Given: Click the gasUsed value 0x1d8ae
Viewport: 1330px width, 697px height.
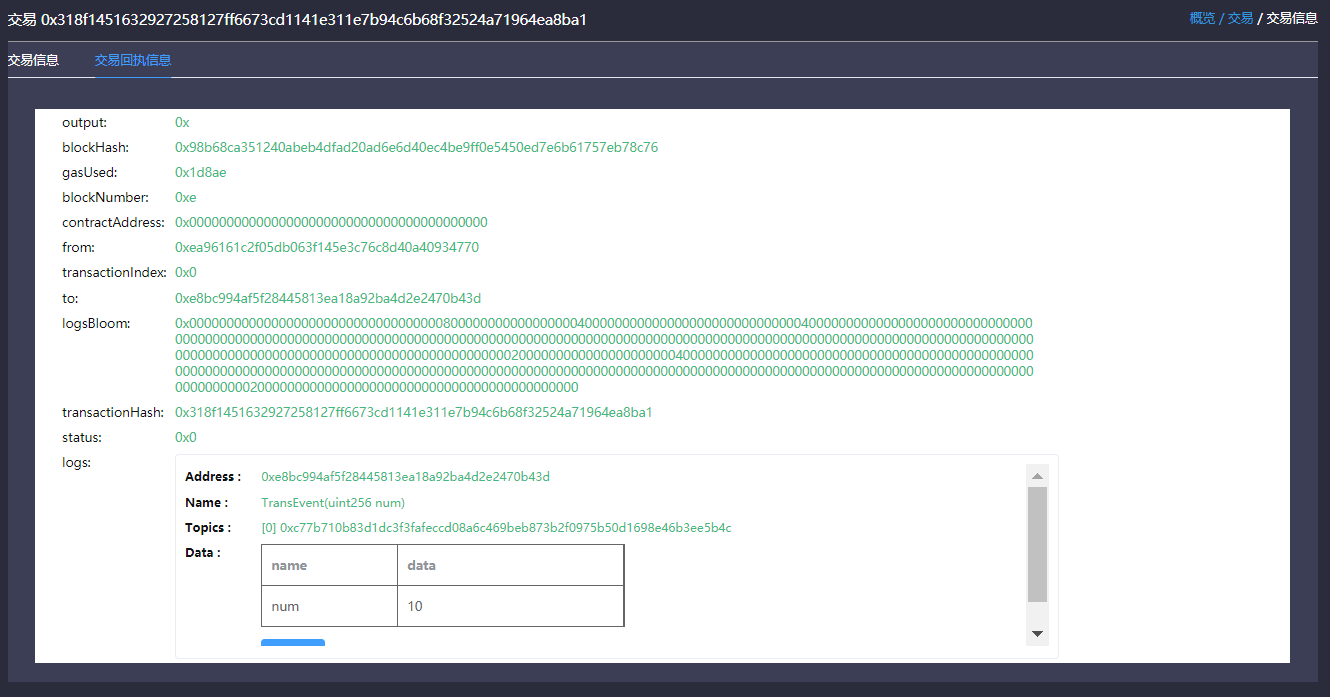Looking at the screenshot, I should point(201,173).
